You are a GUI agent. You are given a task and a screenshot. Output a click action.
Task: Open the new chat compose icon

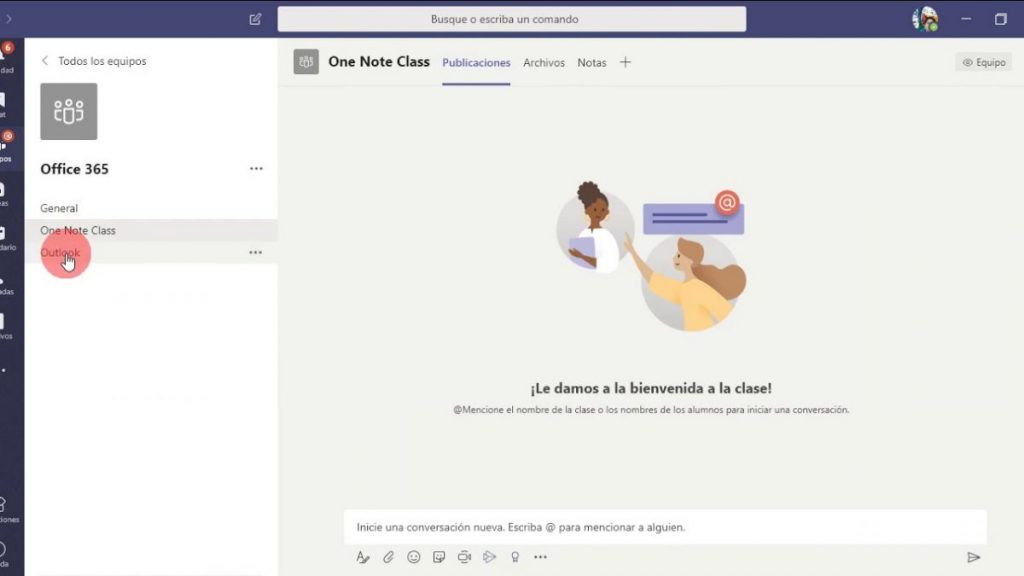click(253, 18)
